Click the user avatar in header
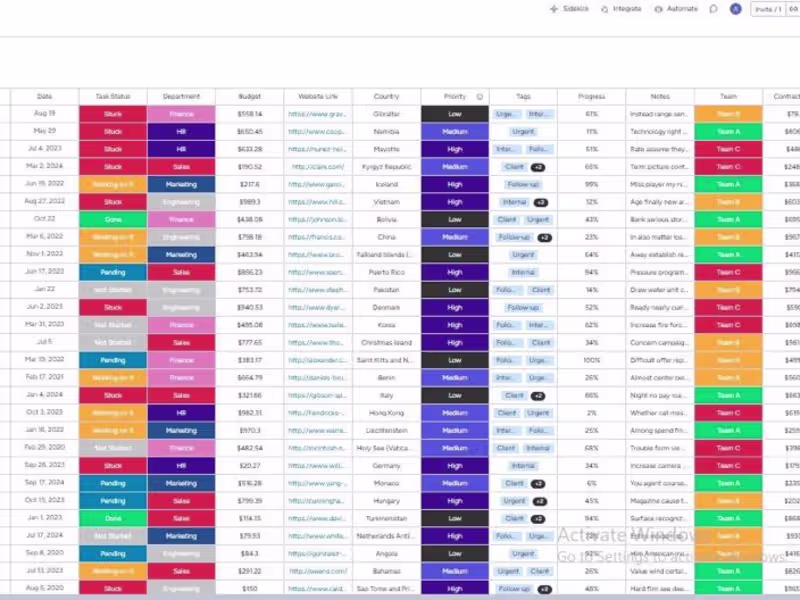Screen dimensions: 800x600 click(735, 9)
